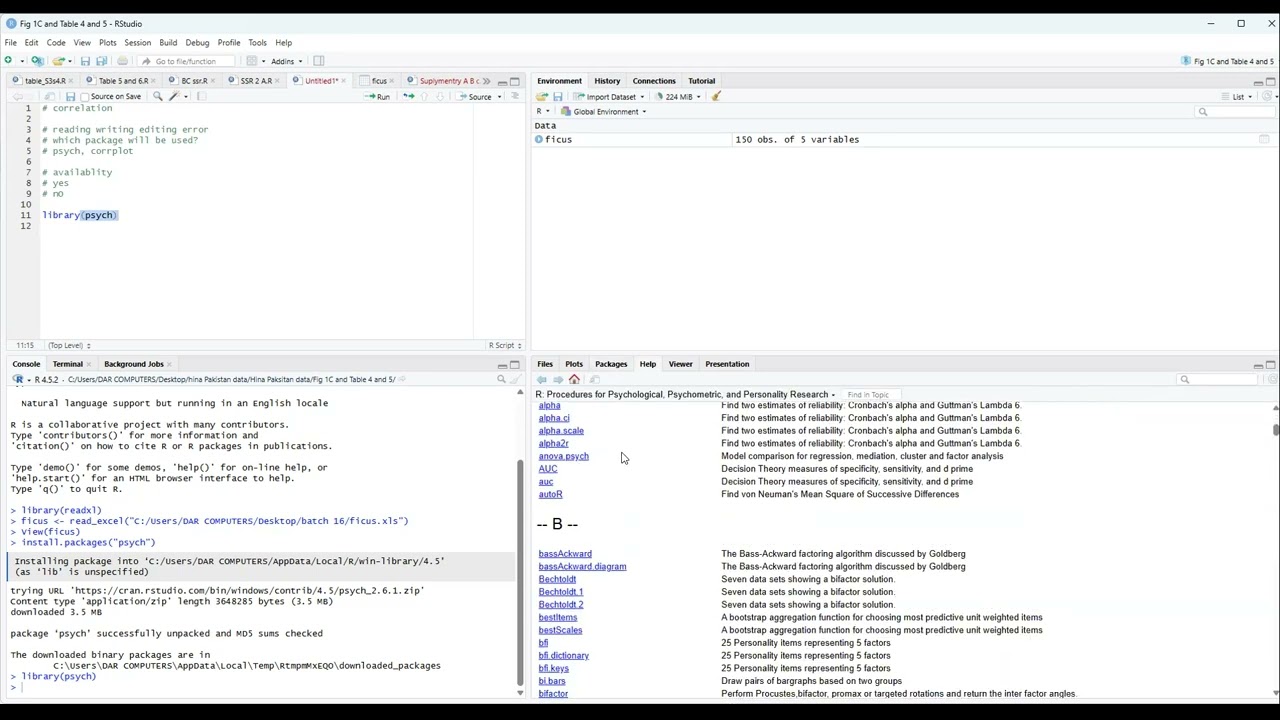Viewport: 1280px width, 720px height.
Task: Click the Save All documents icon
Action: (x=101, y=61)
